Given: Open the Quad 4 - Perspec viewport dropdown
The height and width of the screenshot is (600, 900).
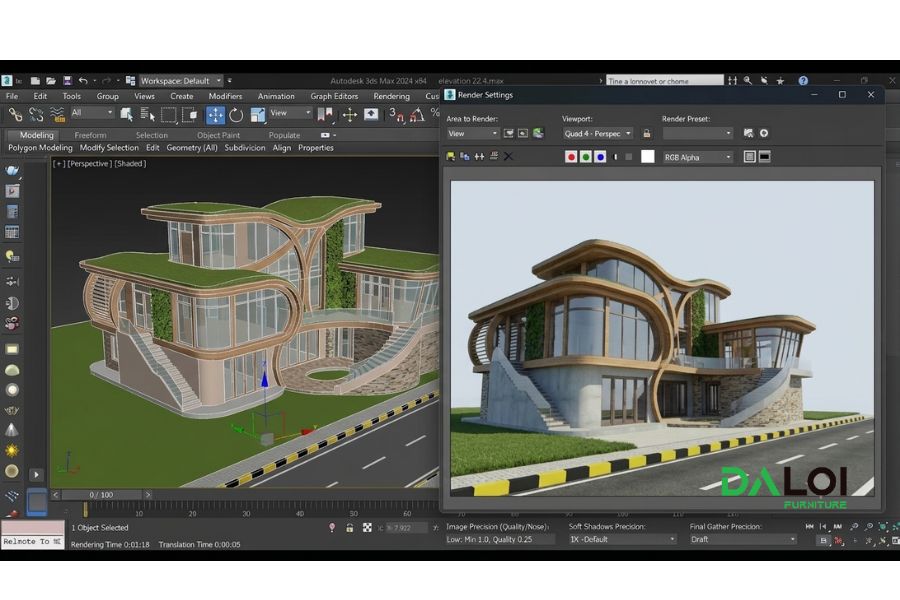Looking at the screenshot, I should point(598,133).
